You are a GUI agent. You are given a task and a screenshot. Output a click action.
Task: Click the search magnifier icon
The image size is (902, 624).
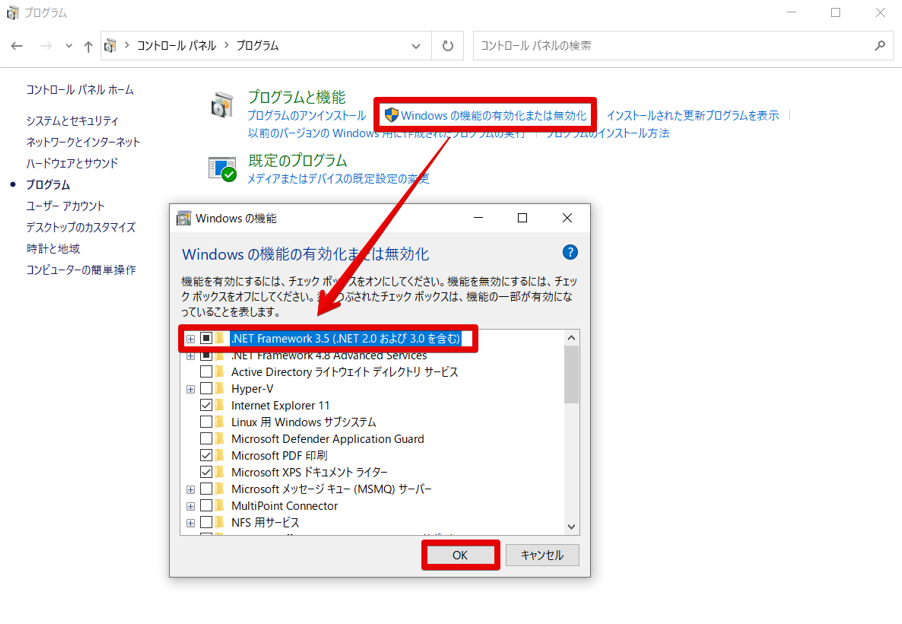(880, 46)
